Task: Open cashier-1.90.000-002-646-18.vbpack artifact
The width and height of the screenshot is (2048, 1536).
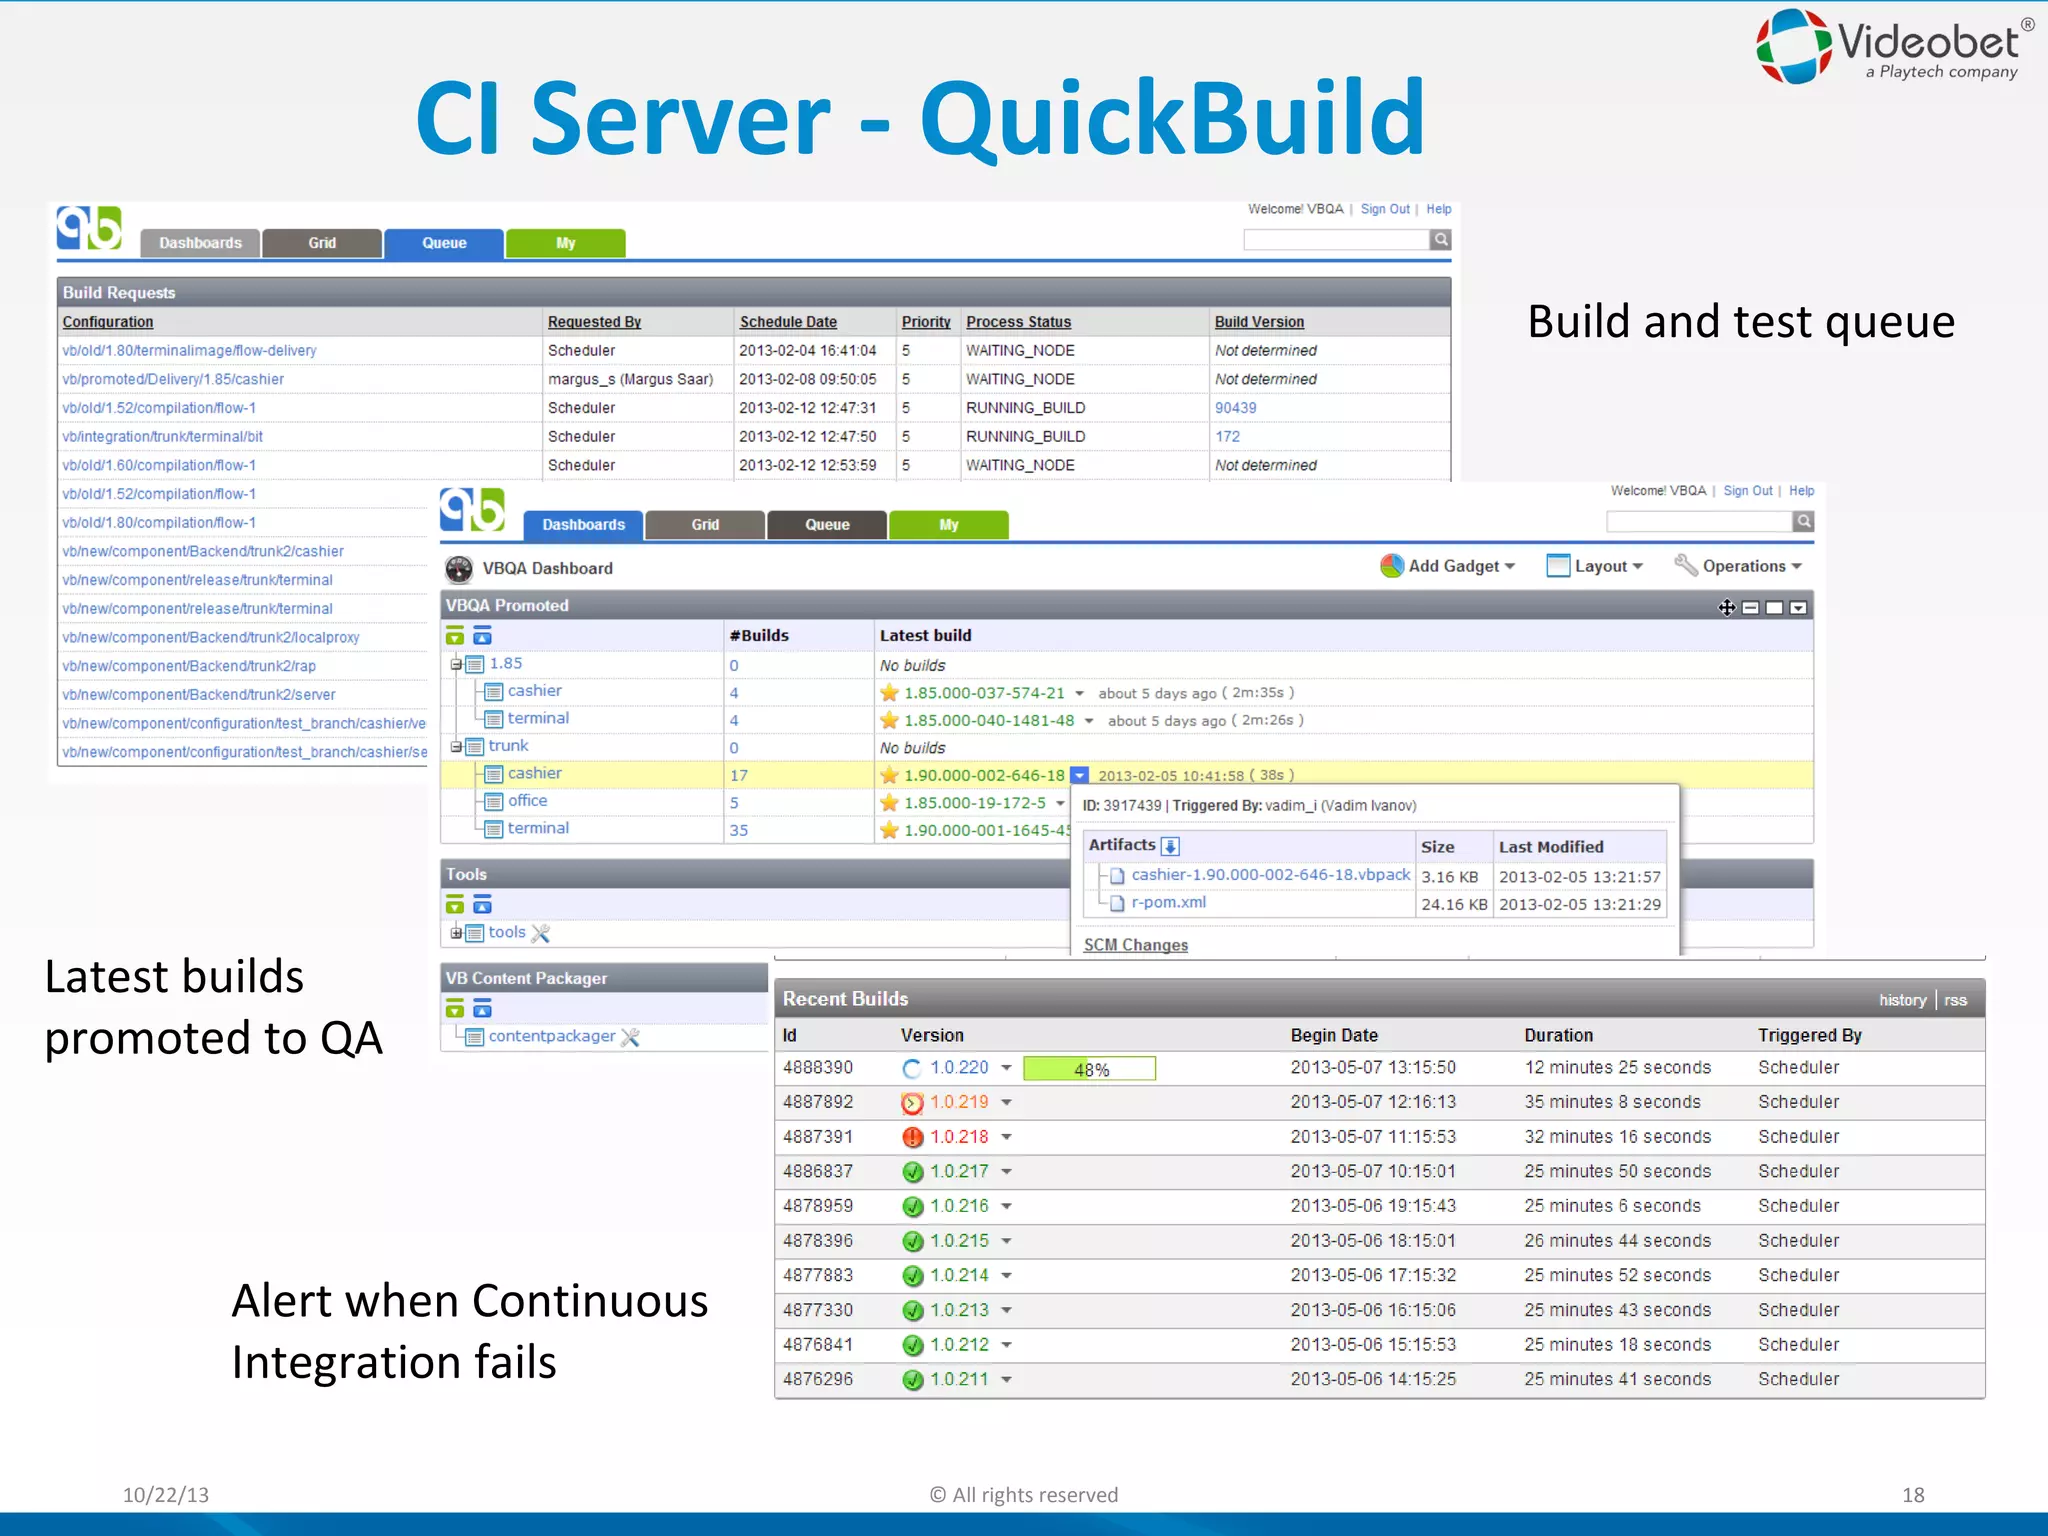Action: pyautogui.click(x=1270, y=875)
